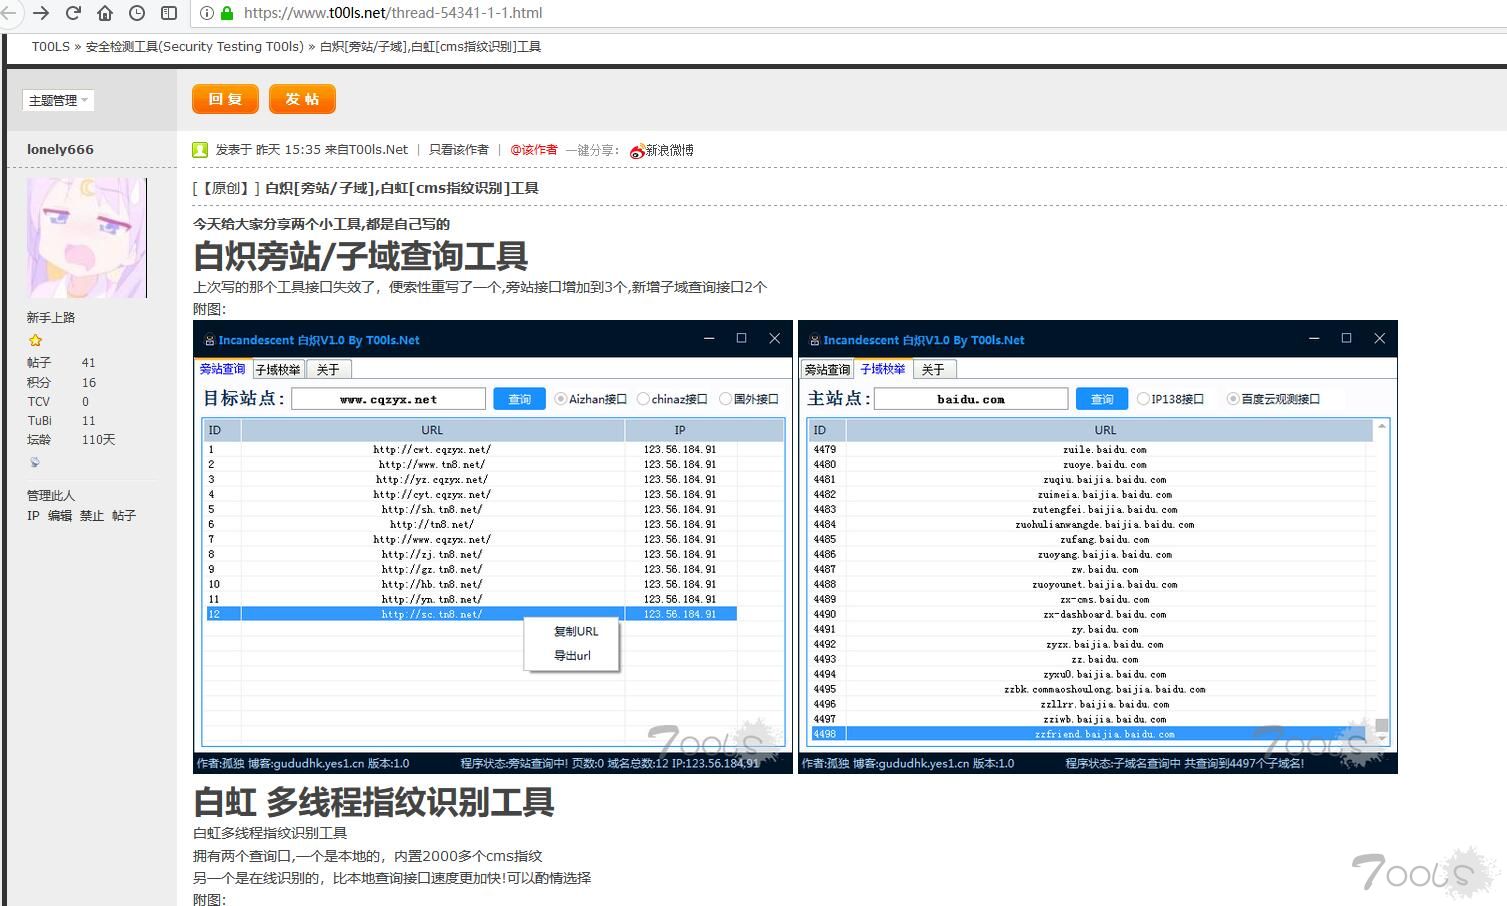Select 关于 tab in the cqzyx window
Viewport: 1507px width, 906px height.
click(328, 370)
